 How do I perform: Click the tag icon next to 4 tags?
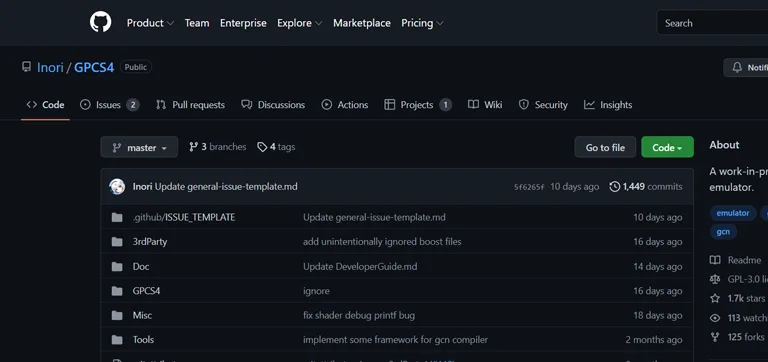(x=262, y=147)
